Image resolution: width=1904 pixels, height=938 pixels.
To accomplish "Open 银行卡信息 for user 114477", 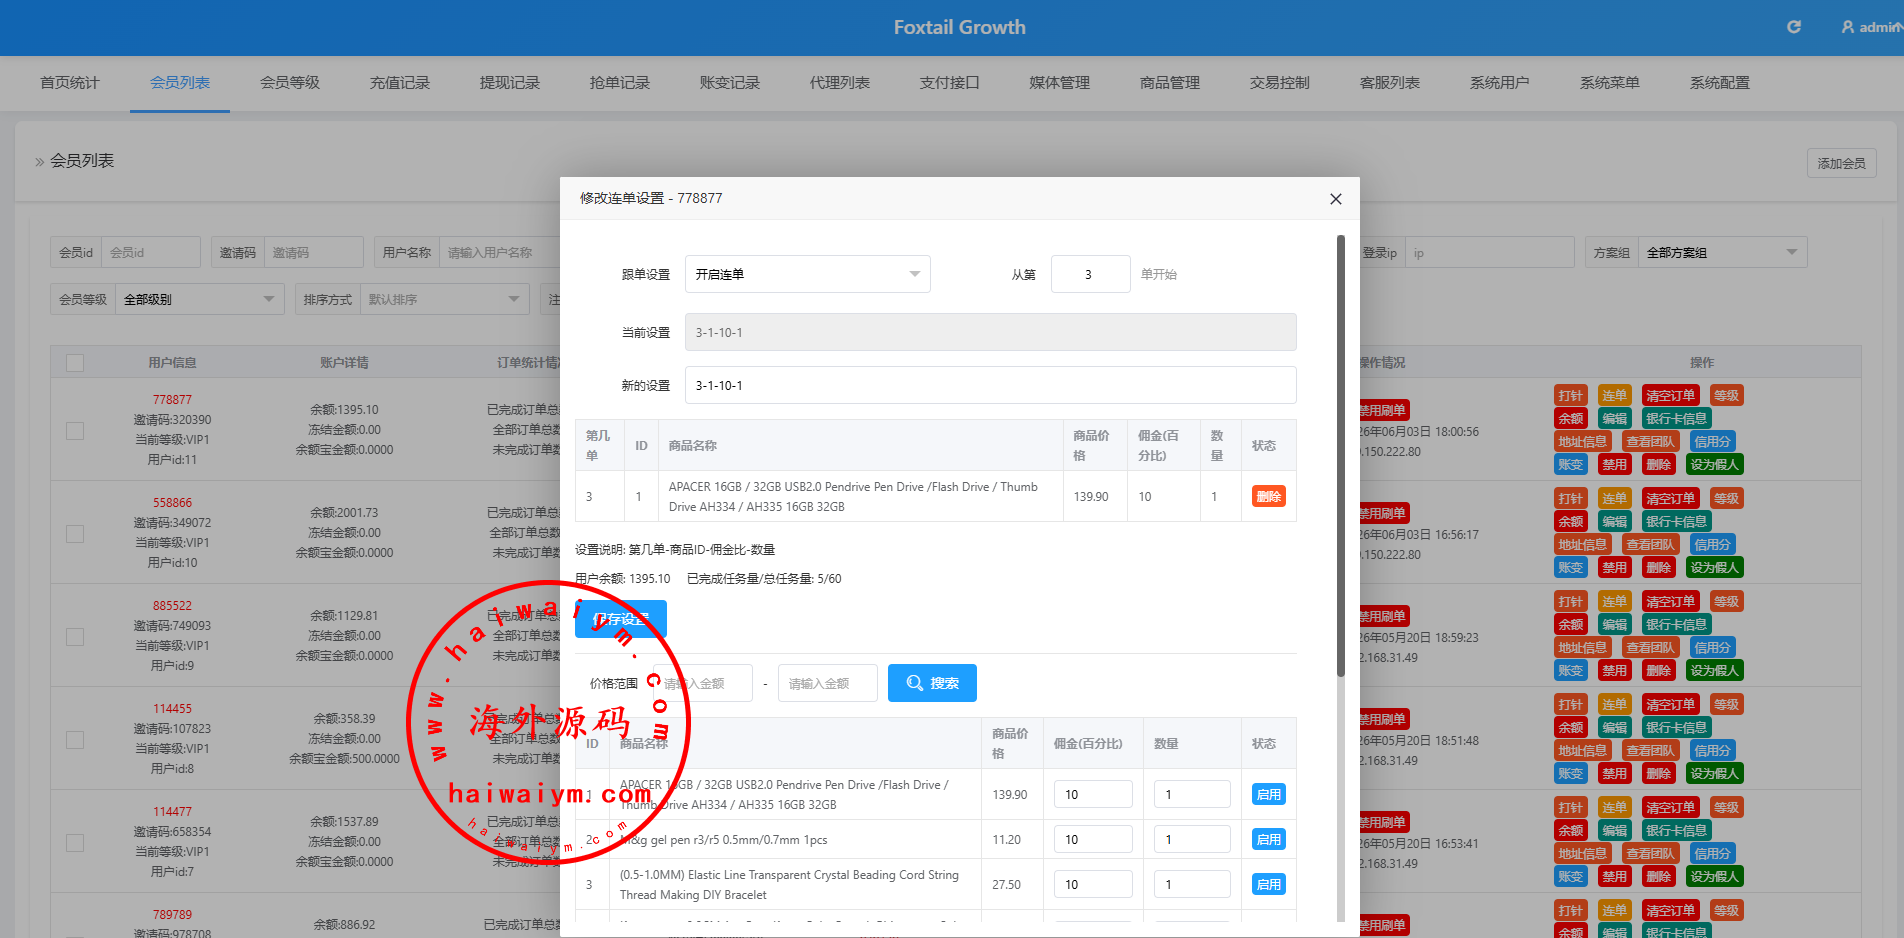I will 1677,831.
